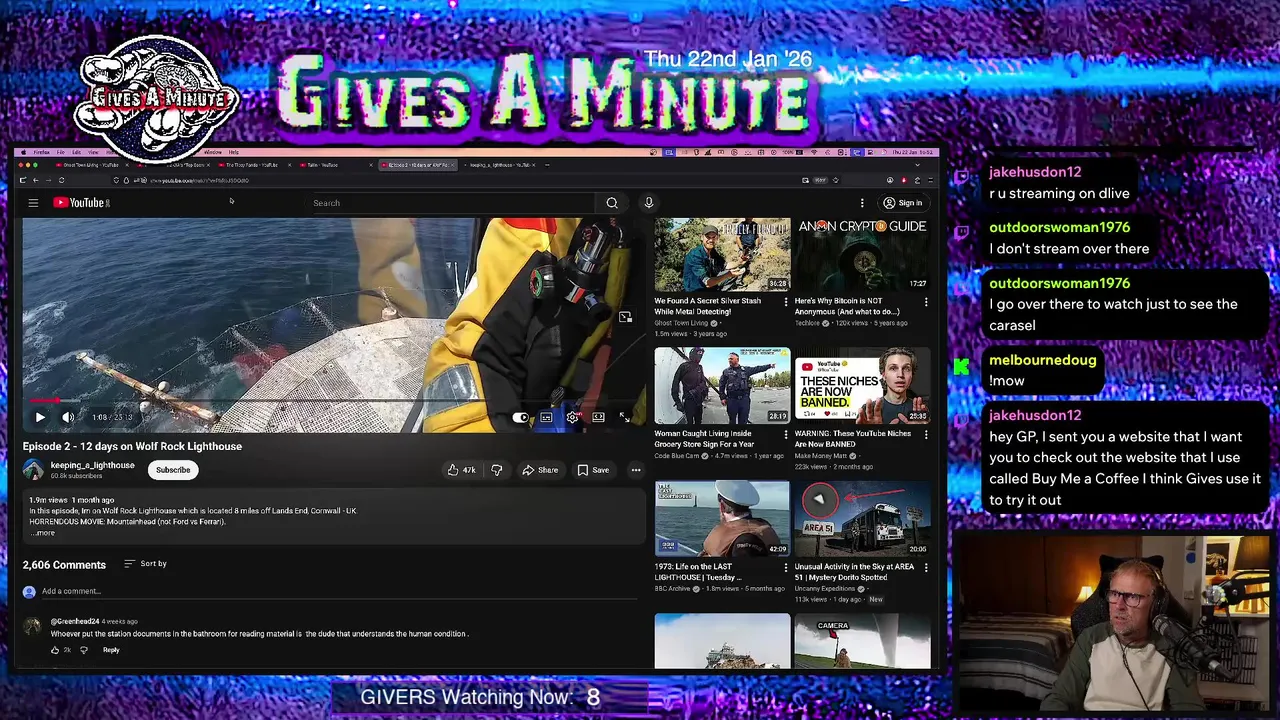Click the YouTube Search input box
Viewport: 1280px width, 720px height.
pyautogui.click(x=453, y=203)
